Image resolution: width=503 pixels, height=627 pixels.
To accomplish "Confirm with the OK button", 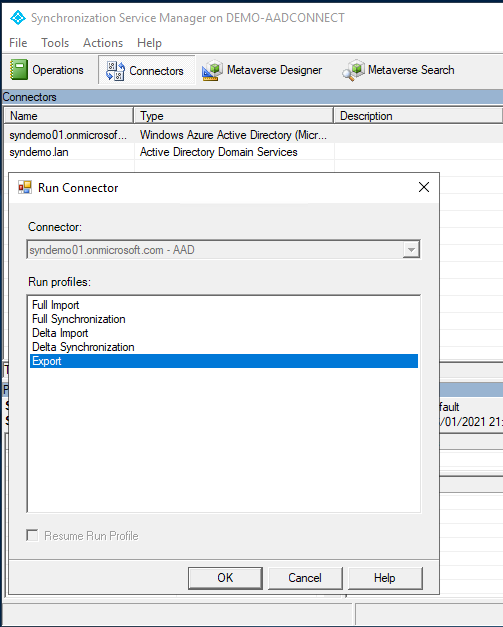I will pyautogui.click(x=226, y=578).
